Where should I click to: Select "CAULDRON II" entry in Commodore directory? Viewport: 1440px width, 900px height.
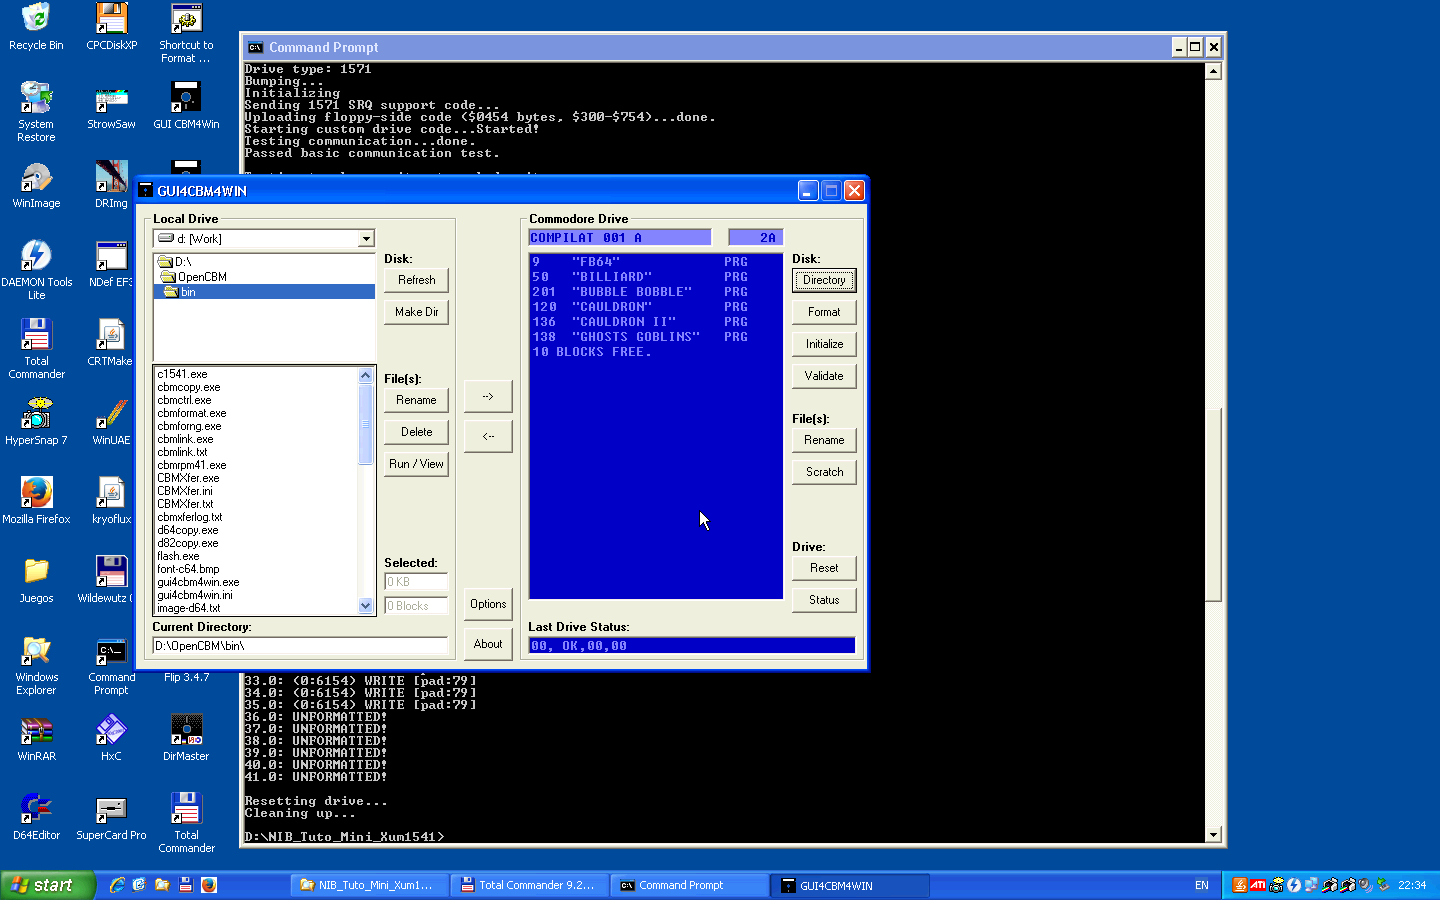(640, 322)
